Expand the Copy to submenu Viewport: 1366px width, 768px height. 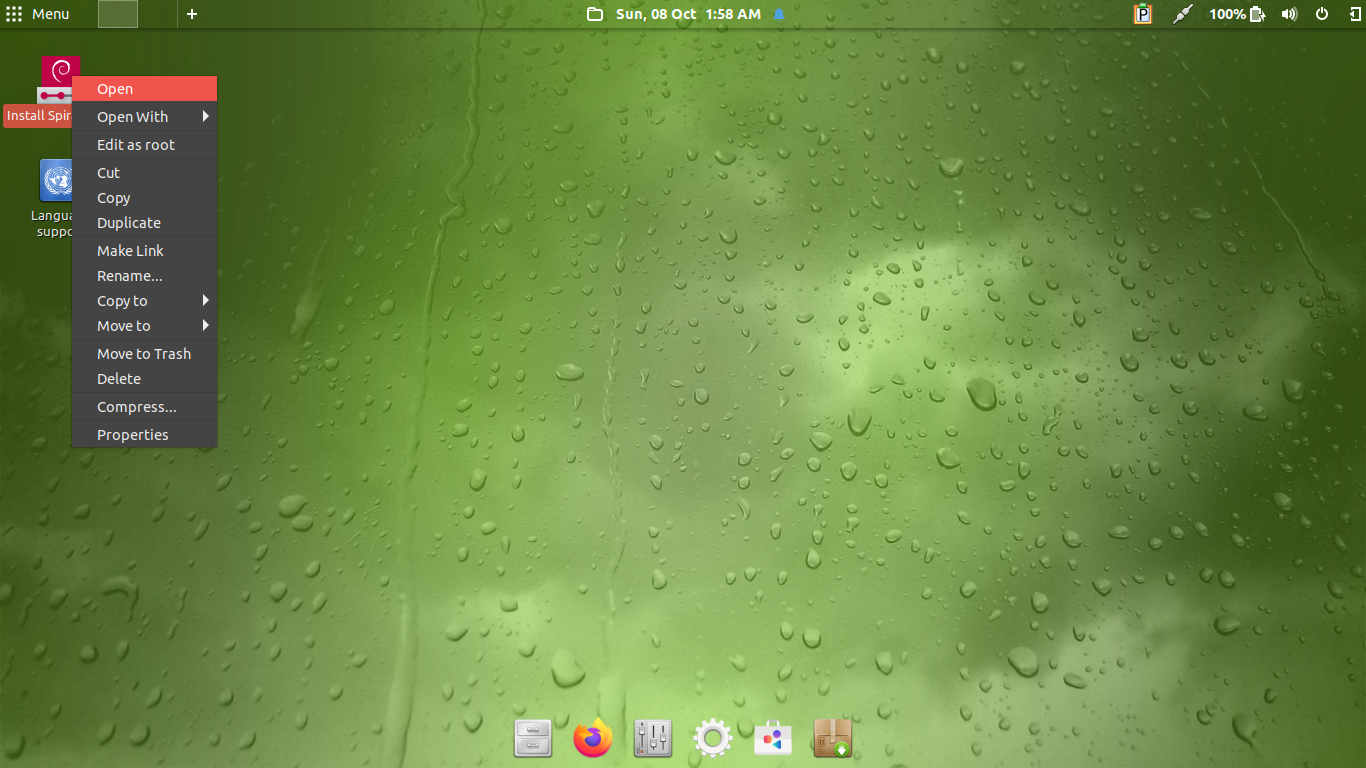(x=144, y=301)
